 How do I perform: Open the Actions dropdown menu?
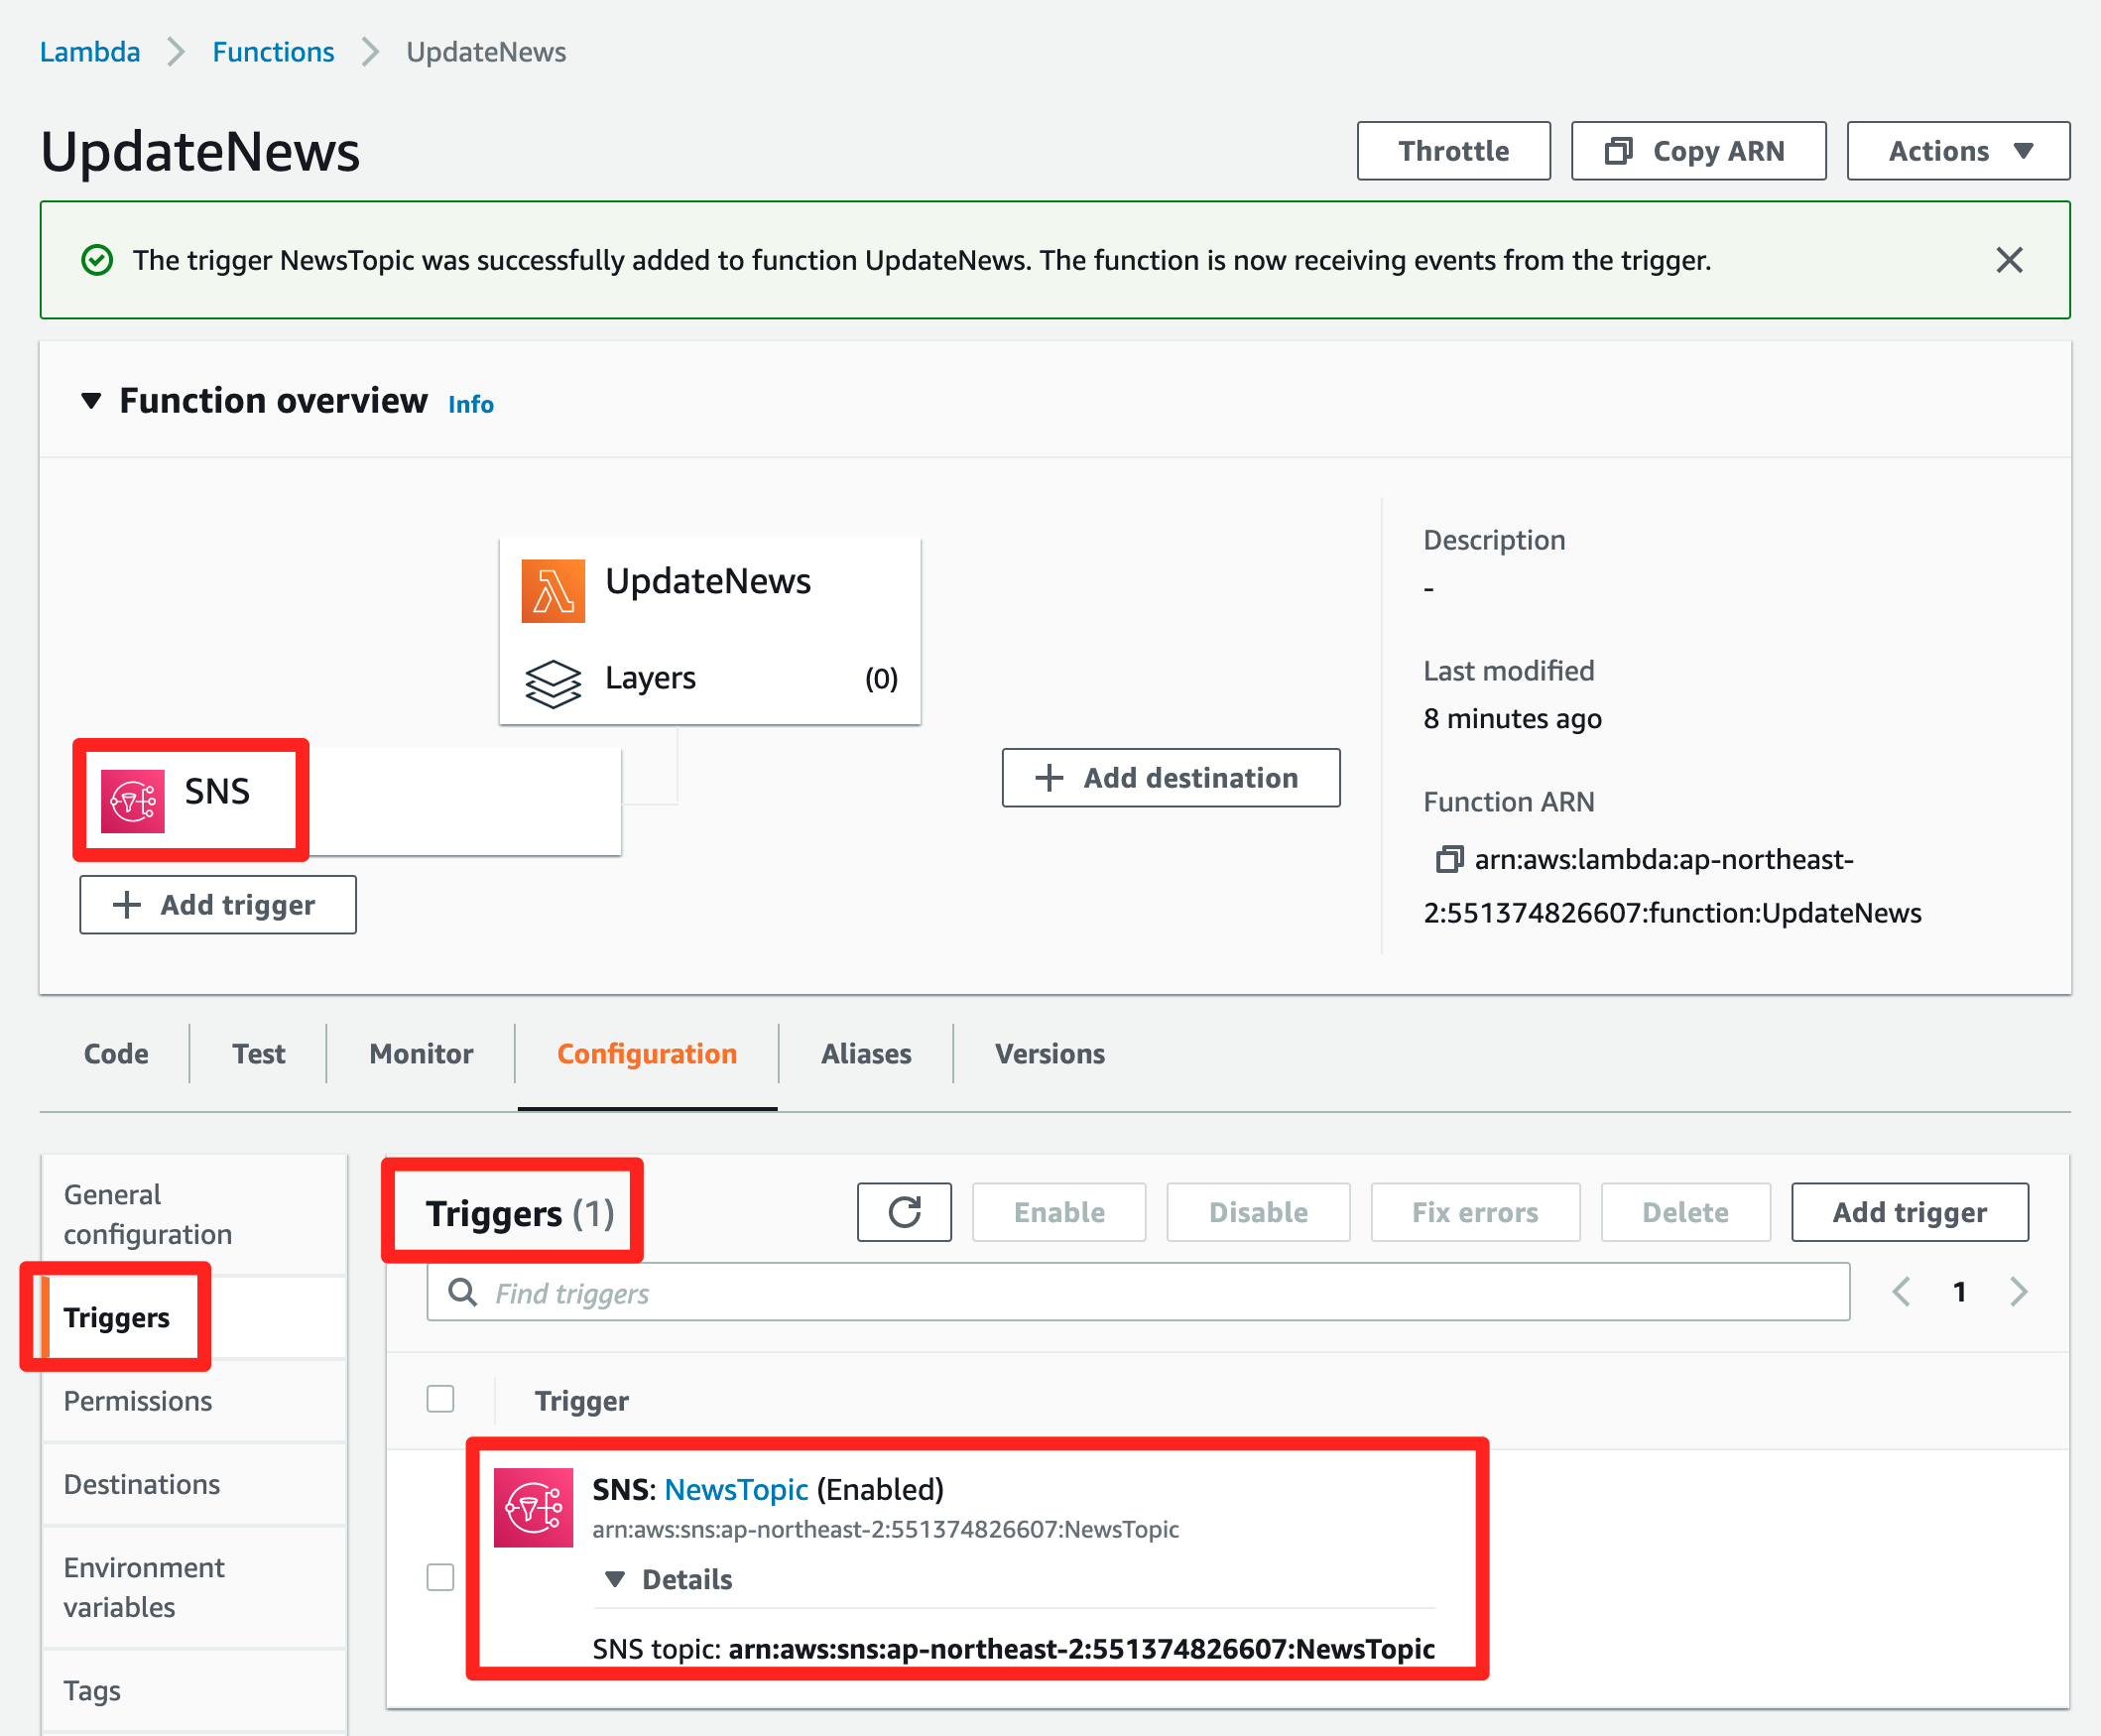(1958, 151)
